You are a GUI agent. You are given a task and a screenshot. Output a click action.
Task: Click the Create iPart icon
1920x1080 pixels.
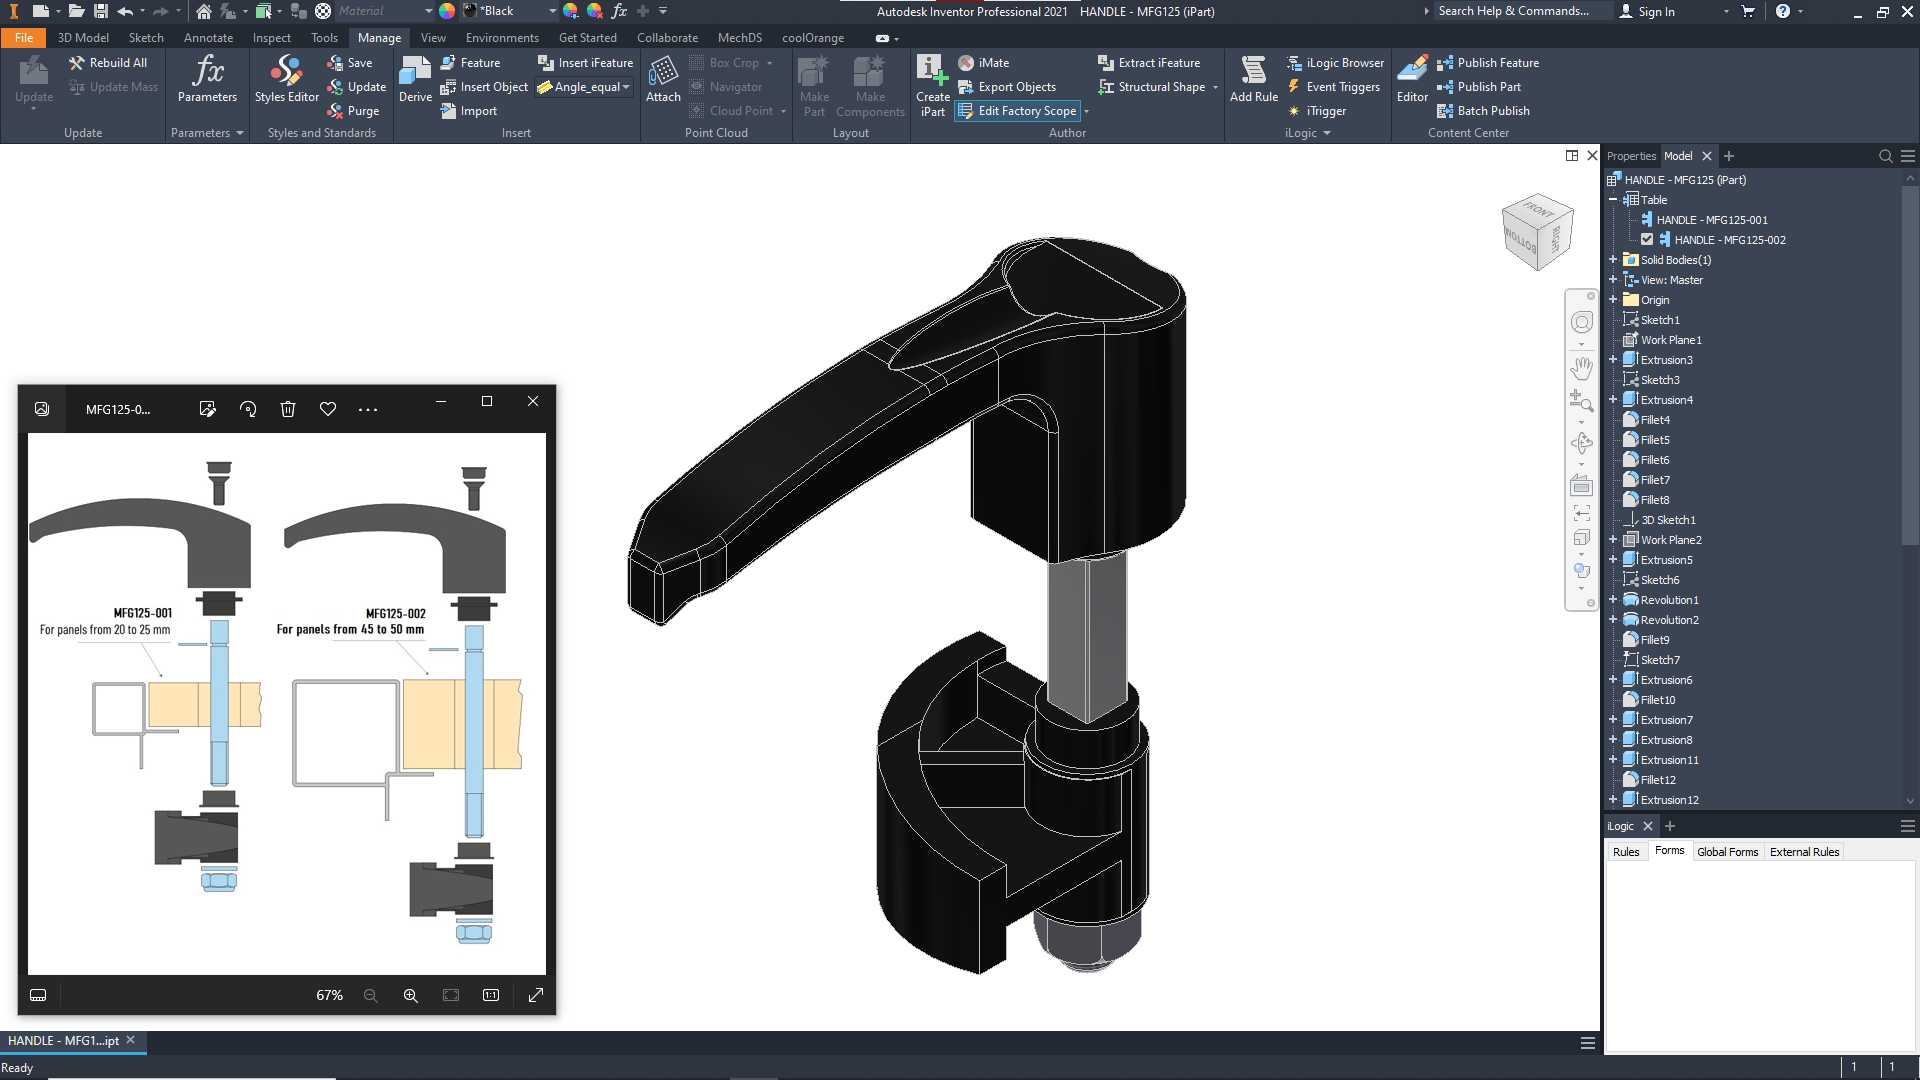(x=932, y=86)
